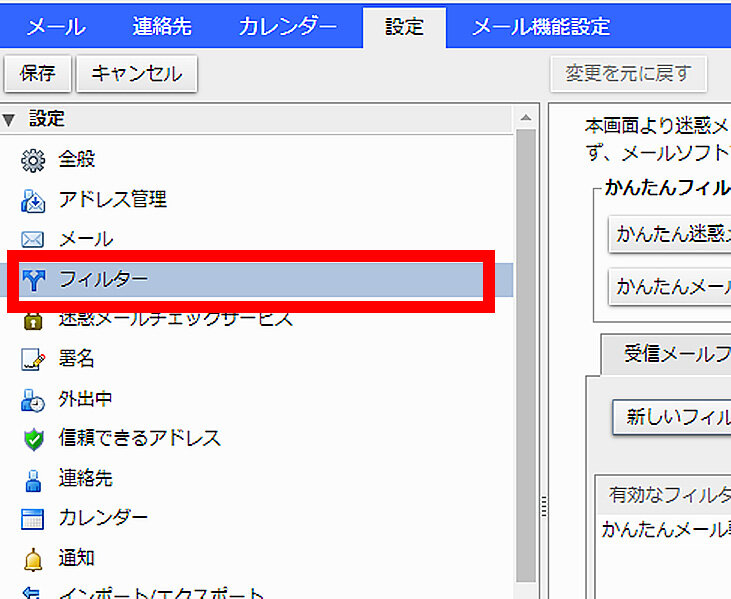Select 通知 in the settings list
Viewport: 731px width, 599px height.
click(76, 558)
